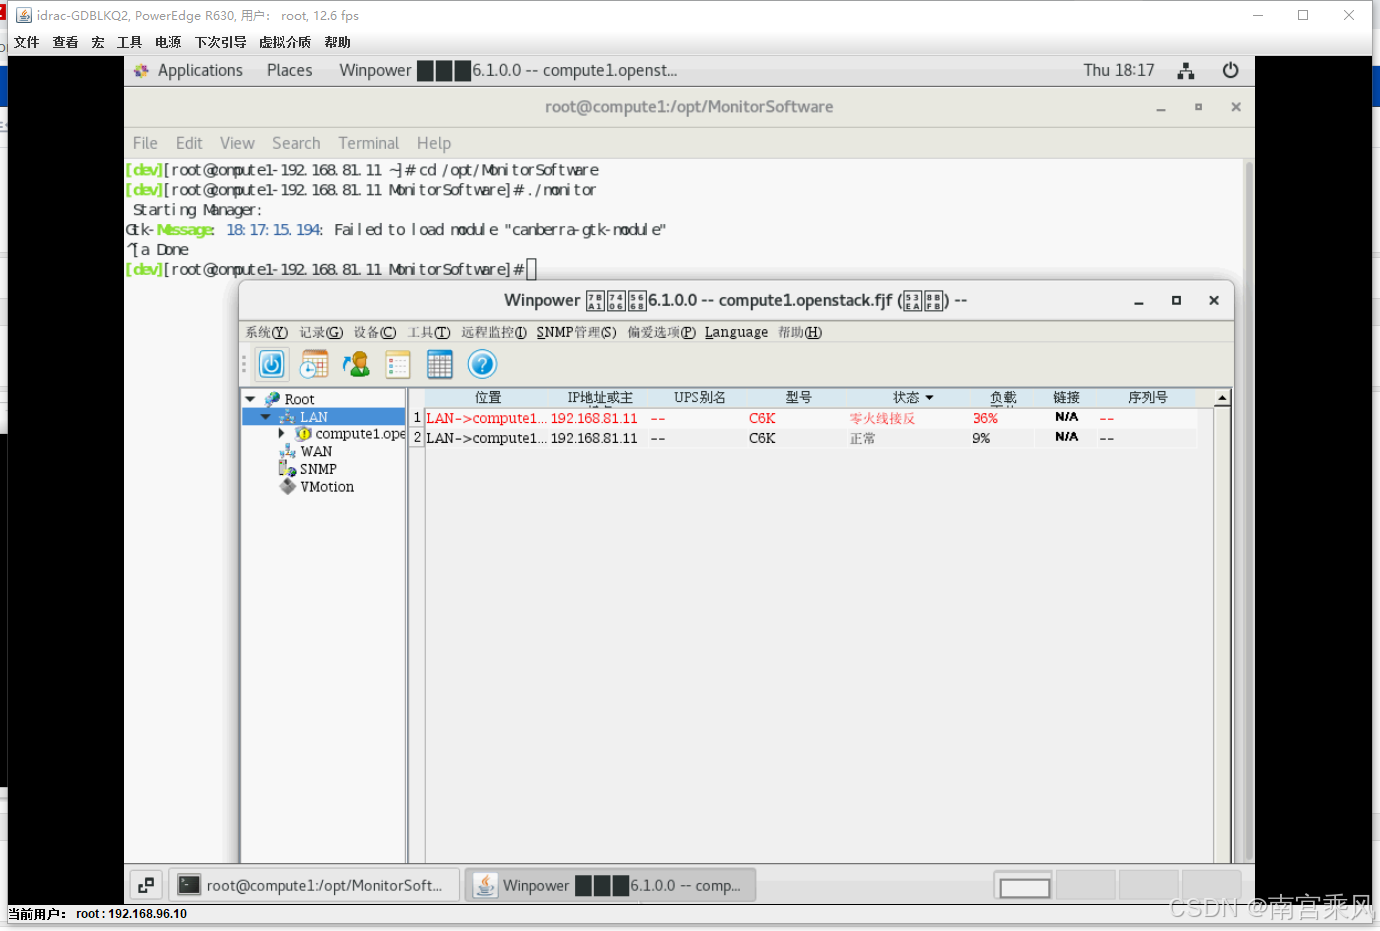
Task: Click the Thu 18:17 clock
Action: click(x=1119, y=70)
